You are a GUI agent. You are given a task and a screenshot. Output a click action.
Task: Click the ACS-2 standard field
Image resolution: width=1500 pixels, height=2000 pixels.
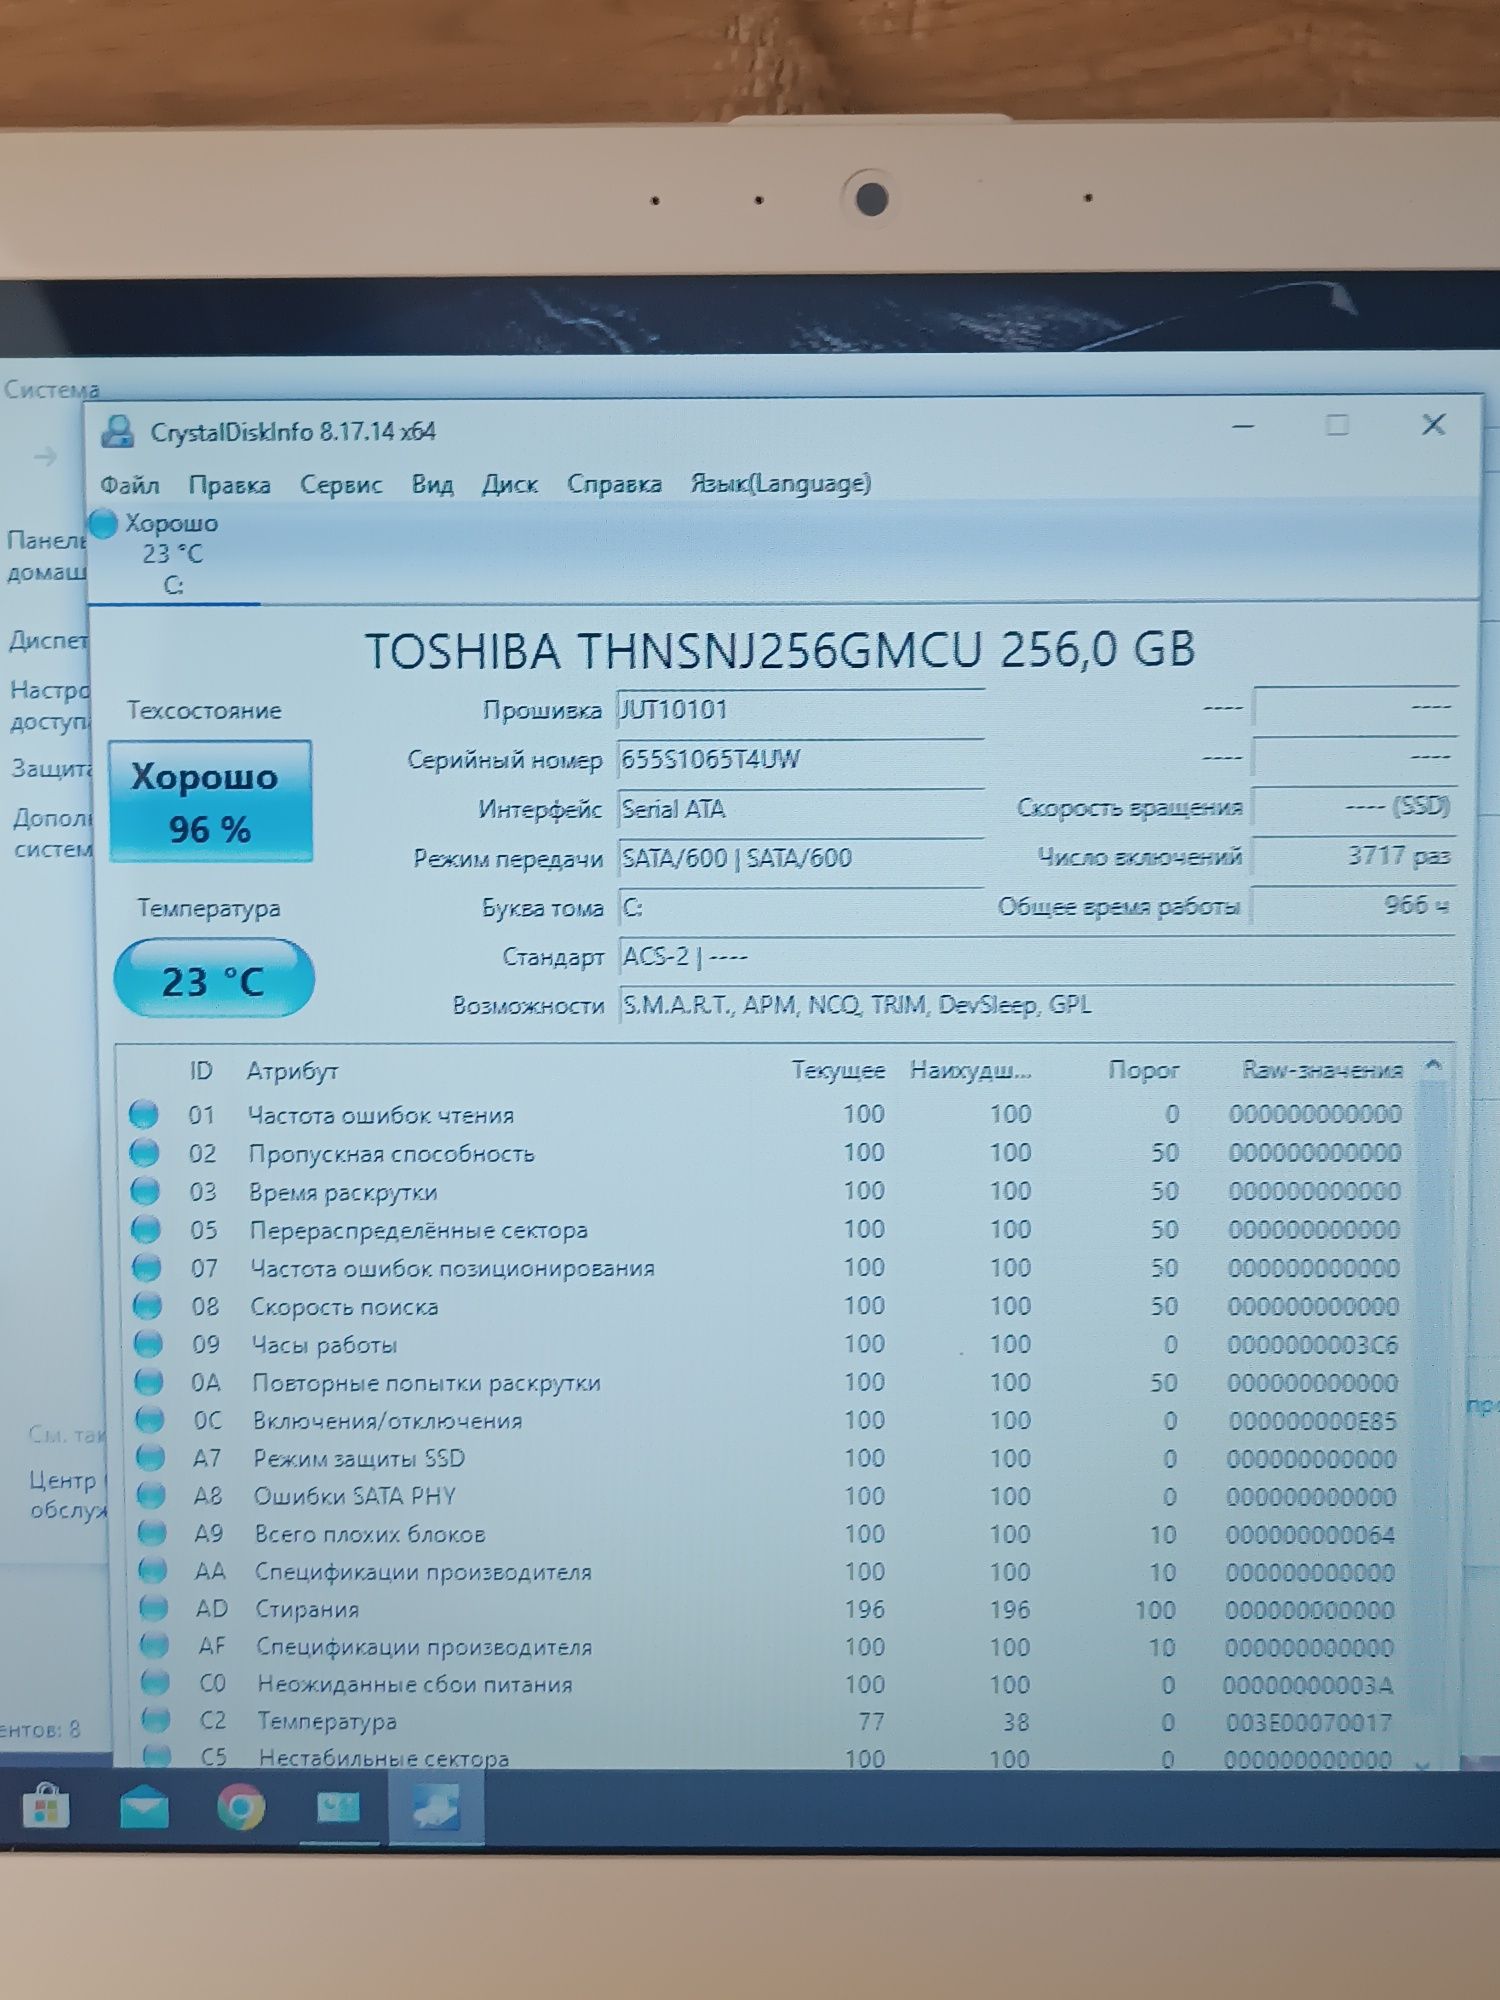pyautogui.click(x=1035, y=957)
